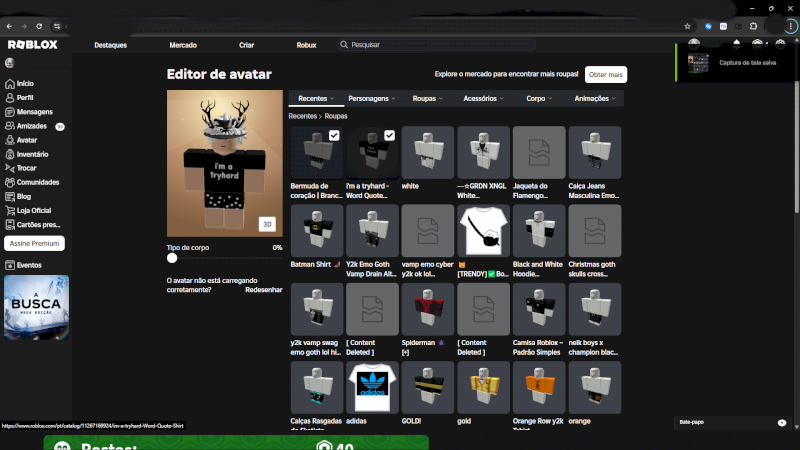
Task: Open Blog in sidebar
Action: click(18, 196)
